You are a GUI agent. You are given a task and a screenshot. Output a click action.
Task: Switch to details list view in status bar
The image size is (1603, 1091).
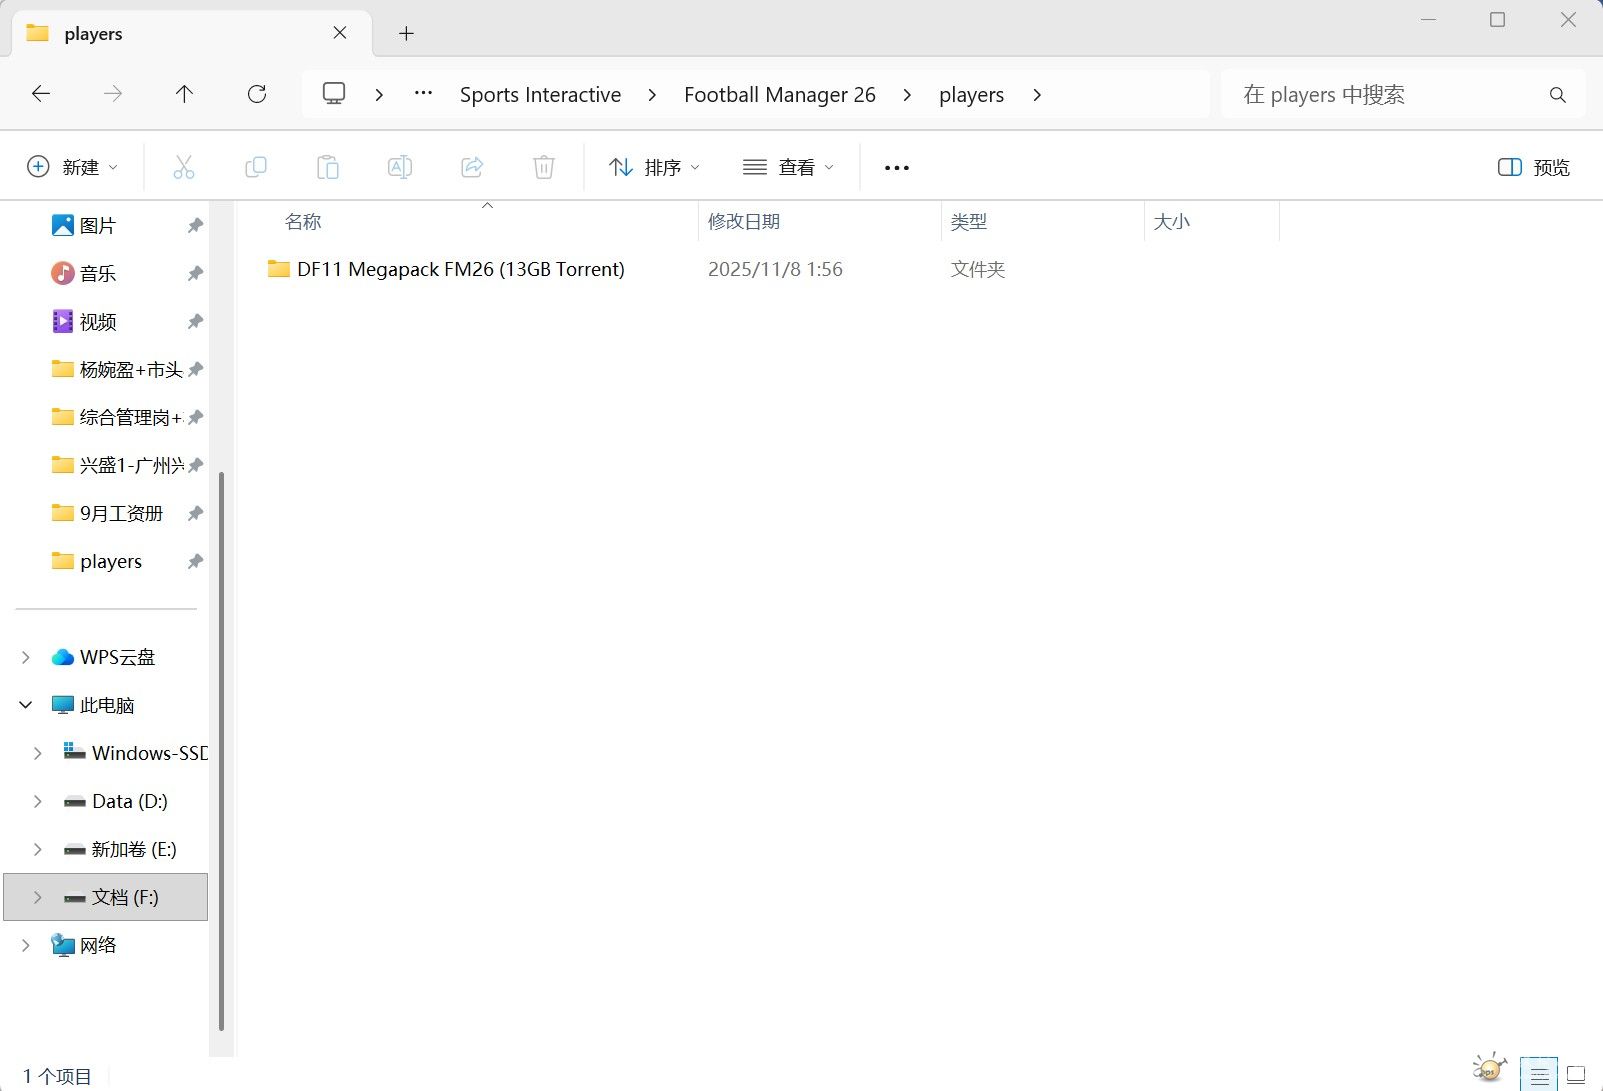pos(1539,1076)
